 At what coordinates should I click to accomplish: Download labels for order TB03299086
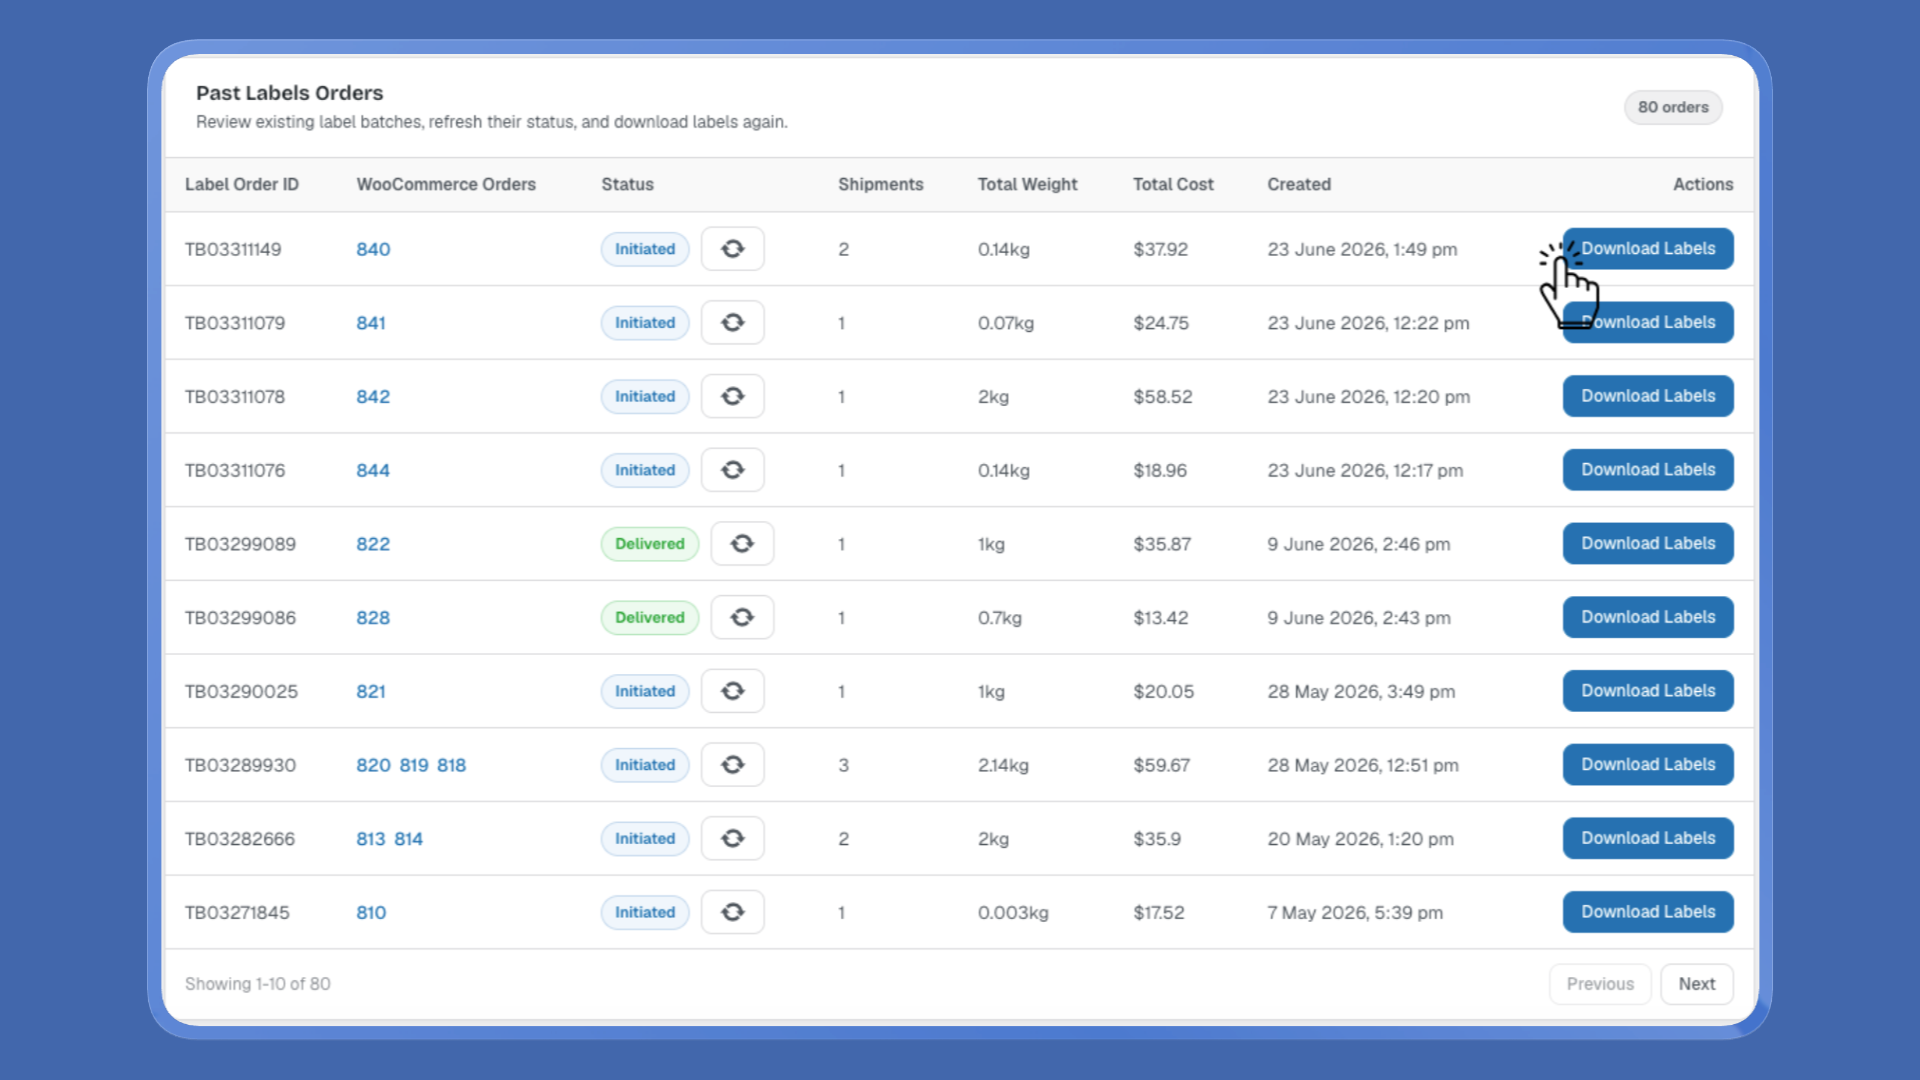(1648, 617)
